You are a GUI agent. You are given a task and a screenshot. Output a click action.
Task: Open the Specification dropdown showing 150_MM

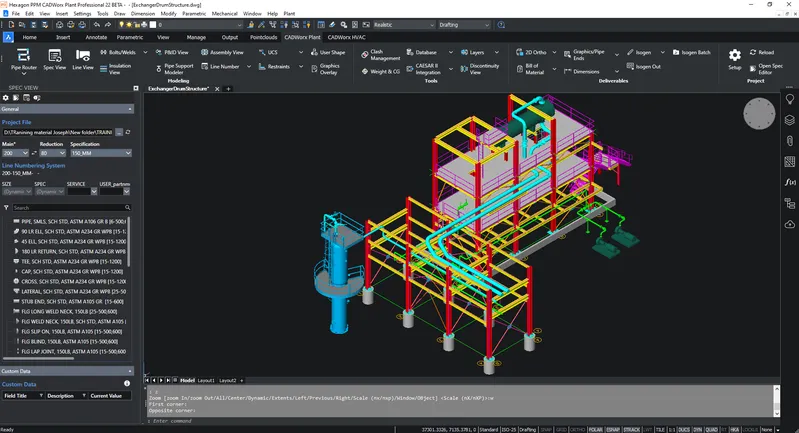100,153
